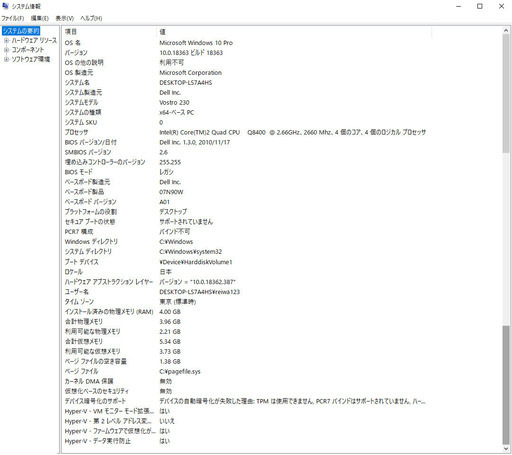Select the BIOS バージョン/日付 row label

(x=91, y=142)
